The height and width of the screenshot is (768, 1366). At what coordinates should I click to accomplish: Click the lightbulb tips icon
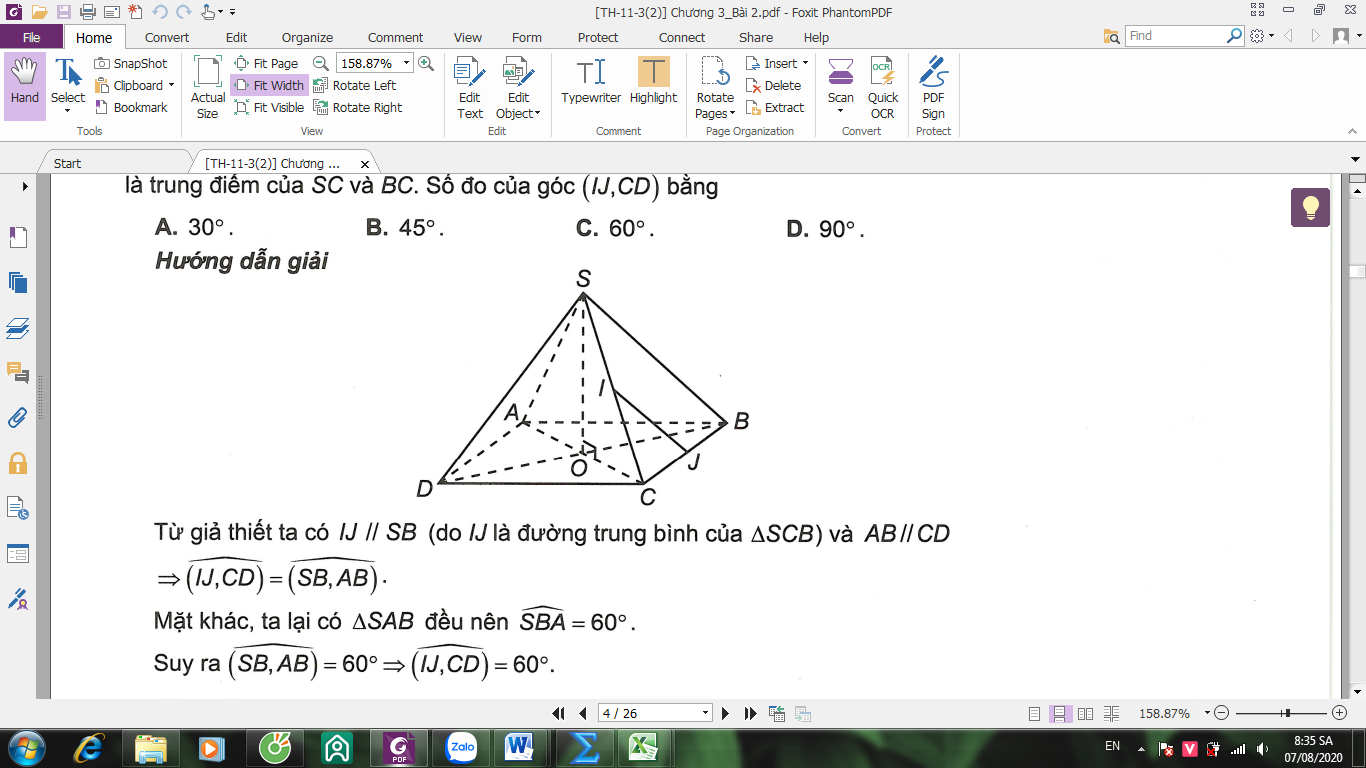[x=1310, y=207]
